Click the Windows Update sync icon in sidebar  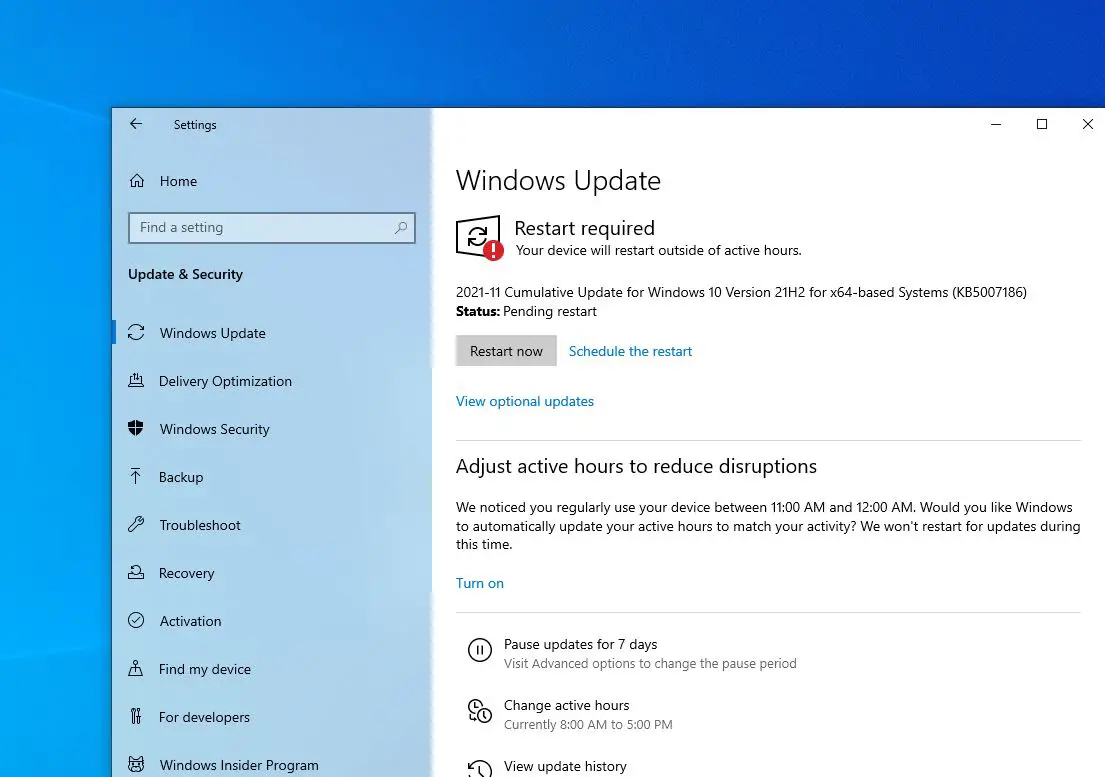tap(136, 332)
